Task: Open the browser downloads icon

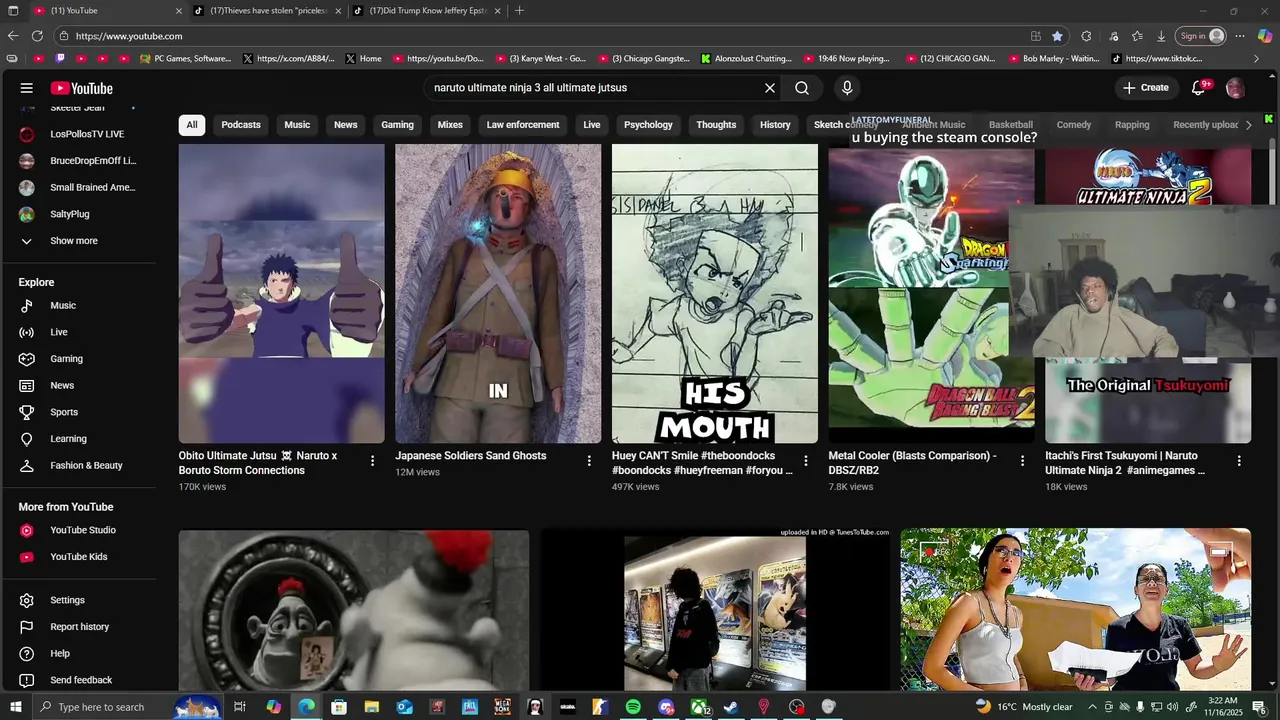Action: (x=1161, y=36)
